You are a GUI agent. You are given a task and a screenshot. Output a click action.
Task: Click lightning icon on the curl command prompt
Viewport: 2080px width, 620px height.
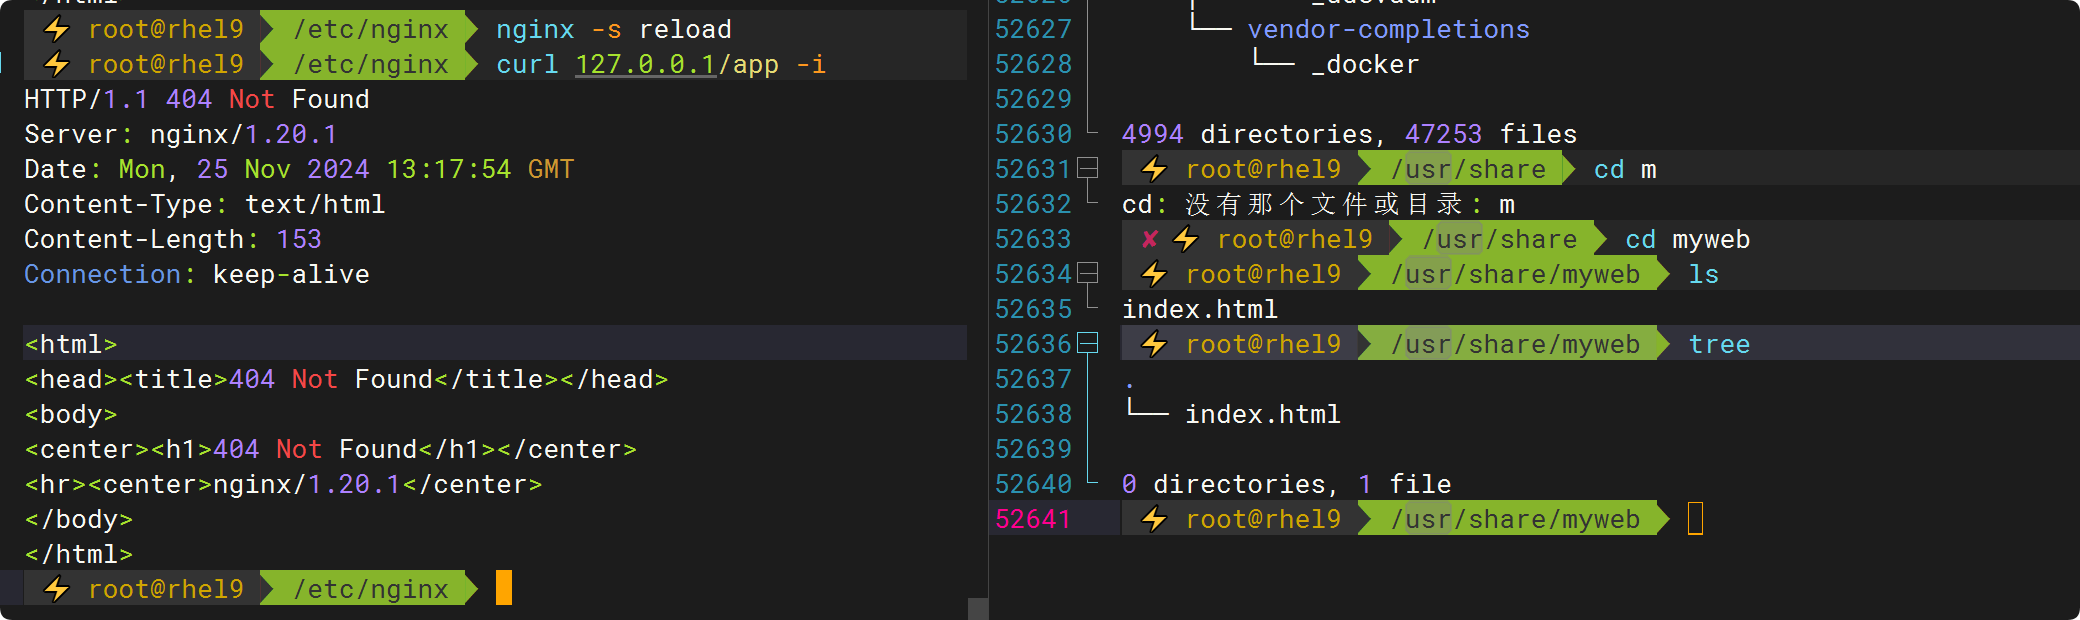[57, 64]
